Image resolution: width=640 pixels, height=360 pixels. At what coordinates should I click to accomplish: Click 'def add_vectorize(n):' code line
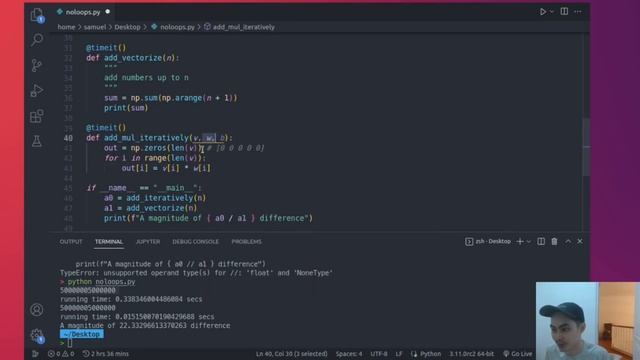(x=133, y=58)
